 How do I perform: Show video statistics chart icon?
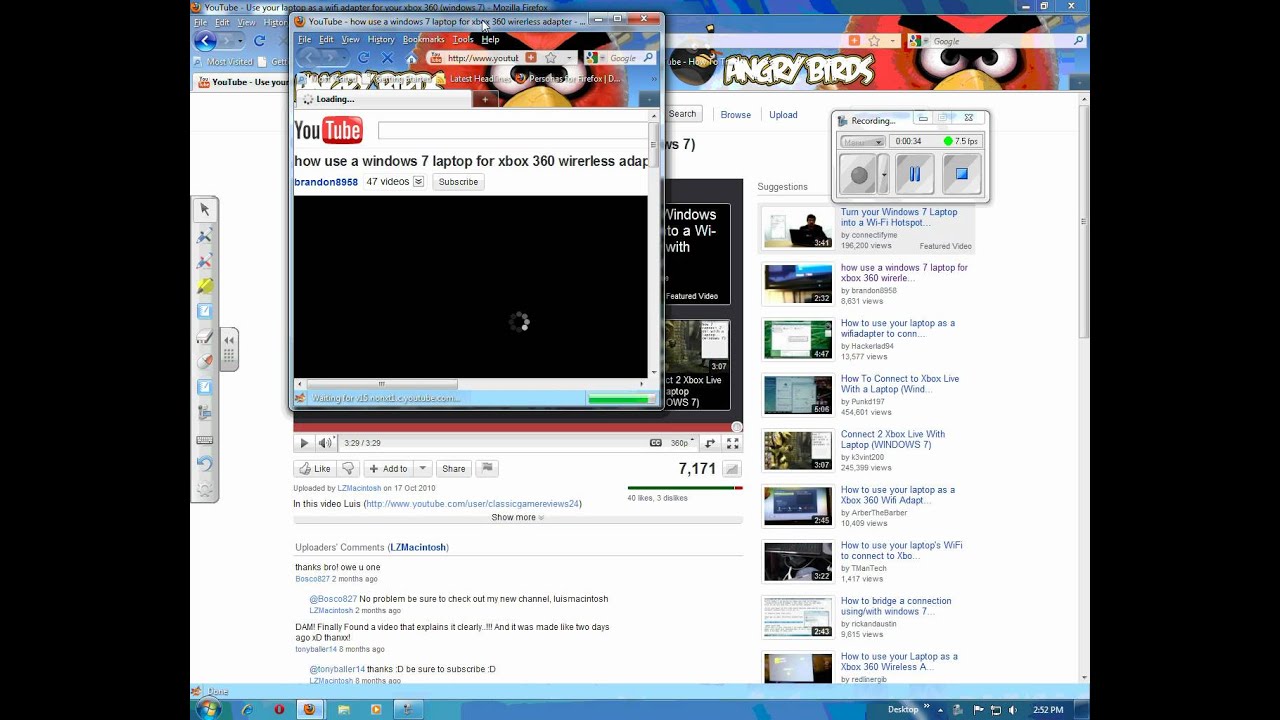point(731,469)
